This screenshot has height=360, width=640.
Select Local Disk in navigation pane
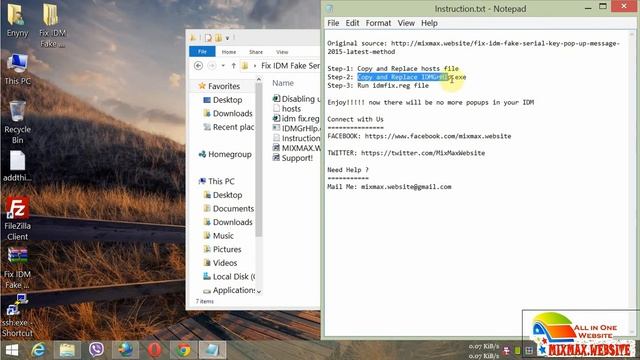pyautogui.click(x=229, y=277)
